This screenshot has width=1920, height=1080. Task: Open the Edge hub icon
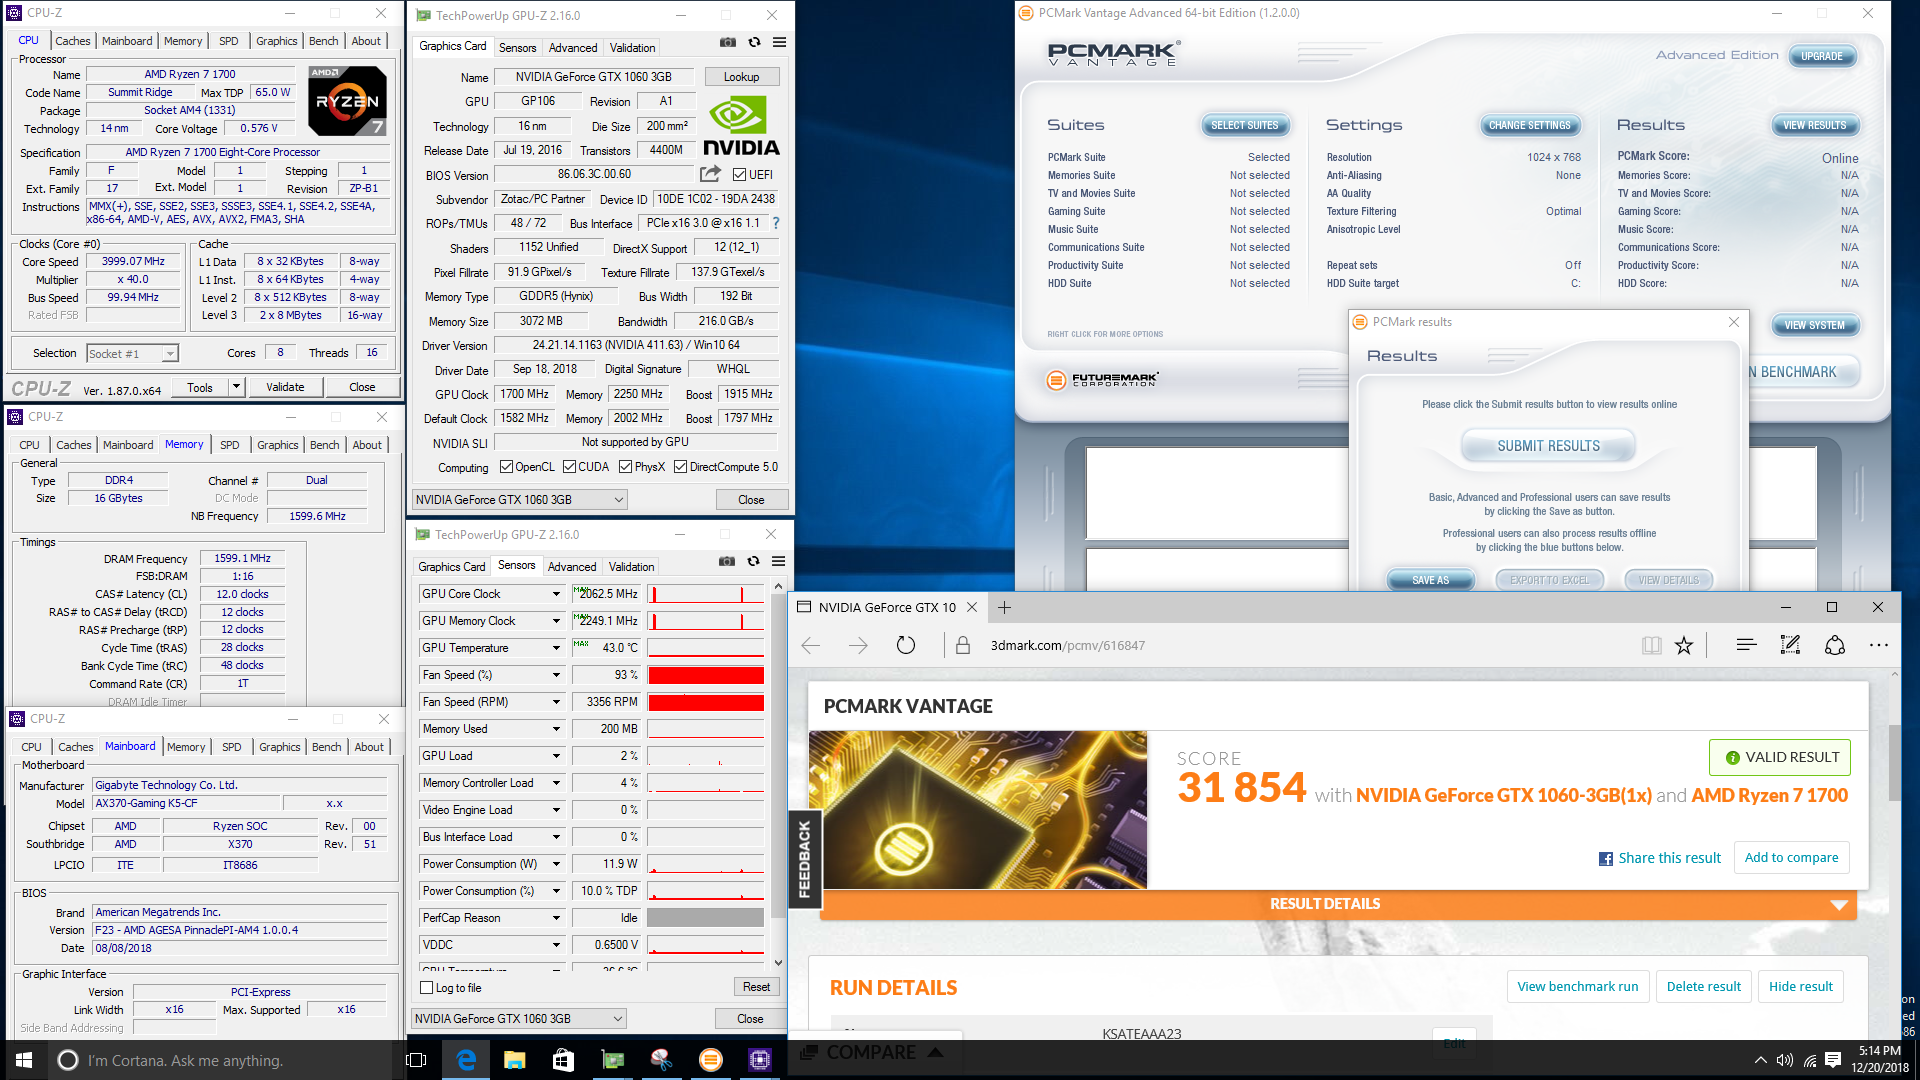(1747, 645)
